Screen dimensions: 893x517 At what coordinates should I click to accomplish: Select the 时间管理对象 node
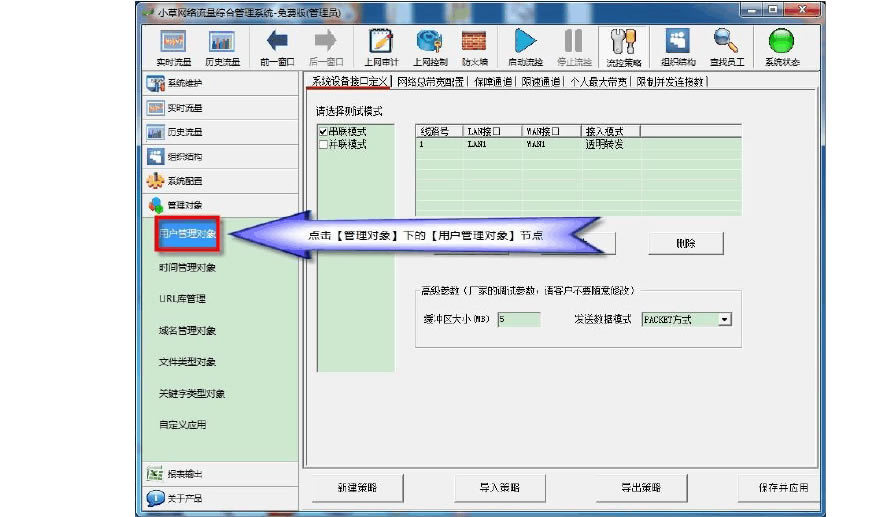click(x=187, y=268)
